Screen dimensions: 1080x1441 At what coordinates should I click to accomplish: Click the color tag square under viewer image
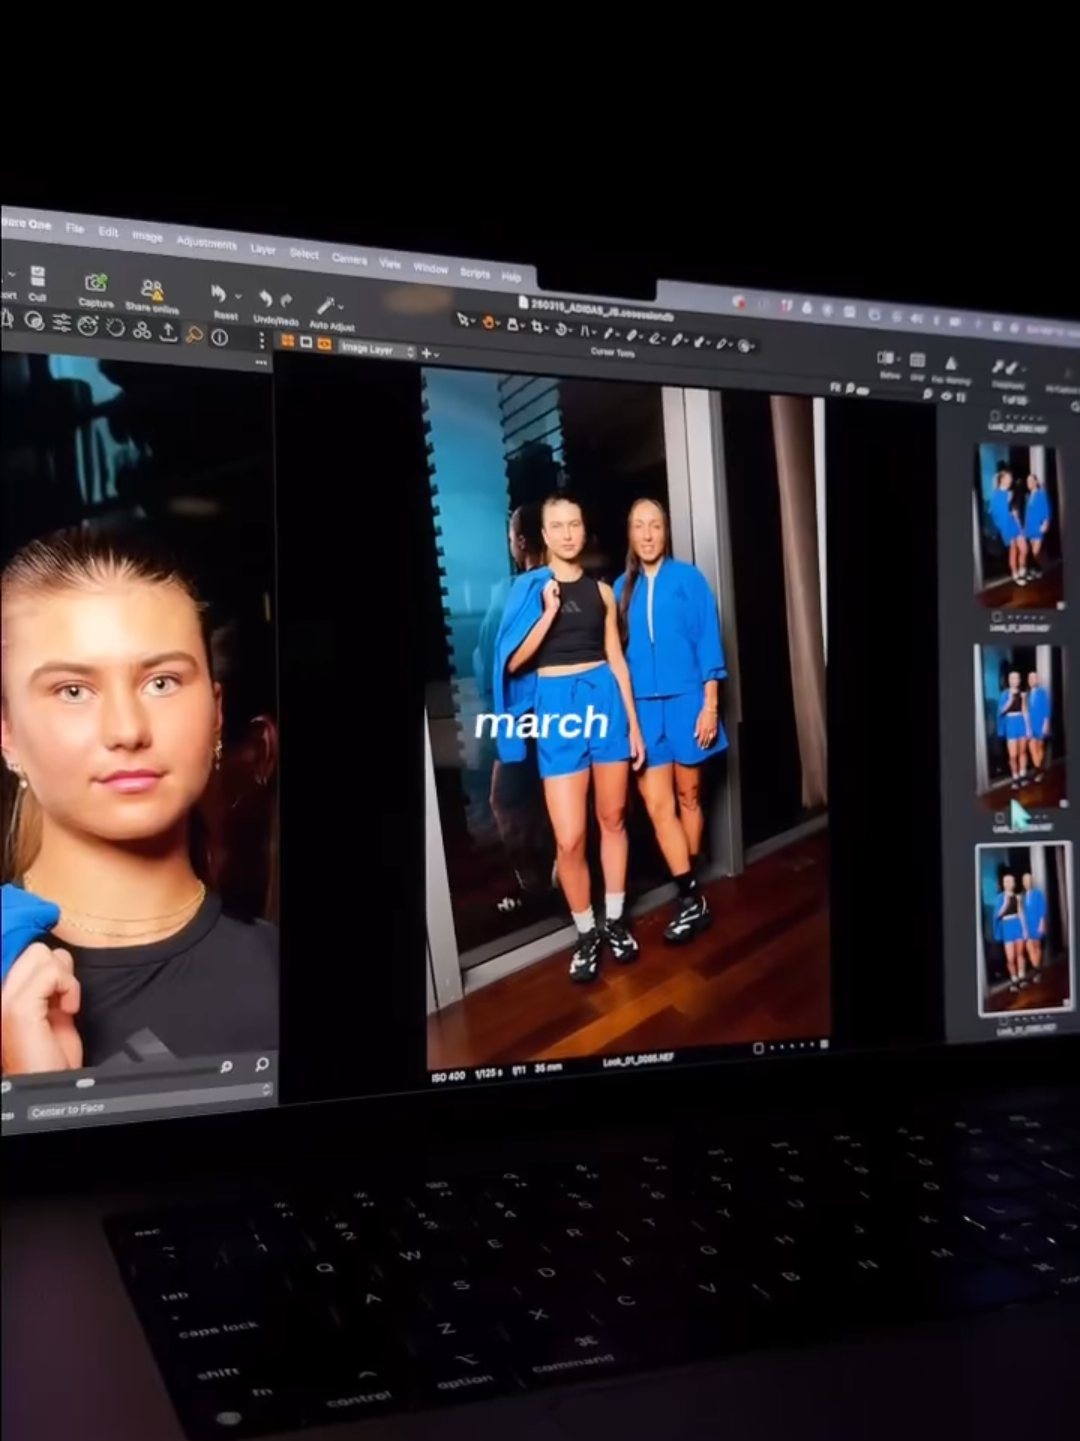758,1048
